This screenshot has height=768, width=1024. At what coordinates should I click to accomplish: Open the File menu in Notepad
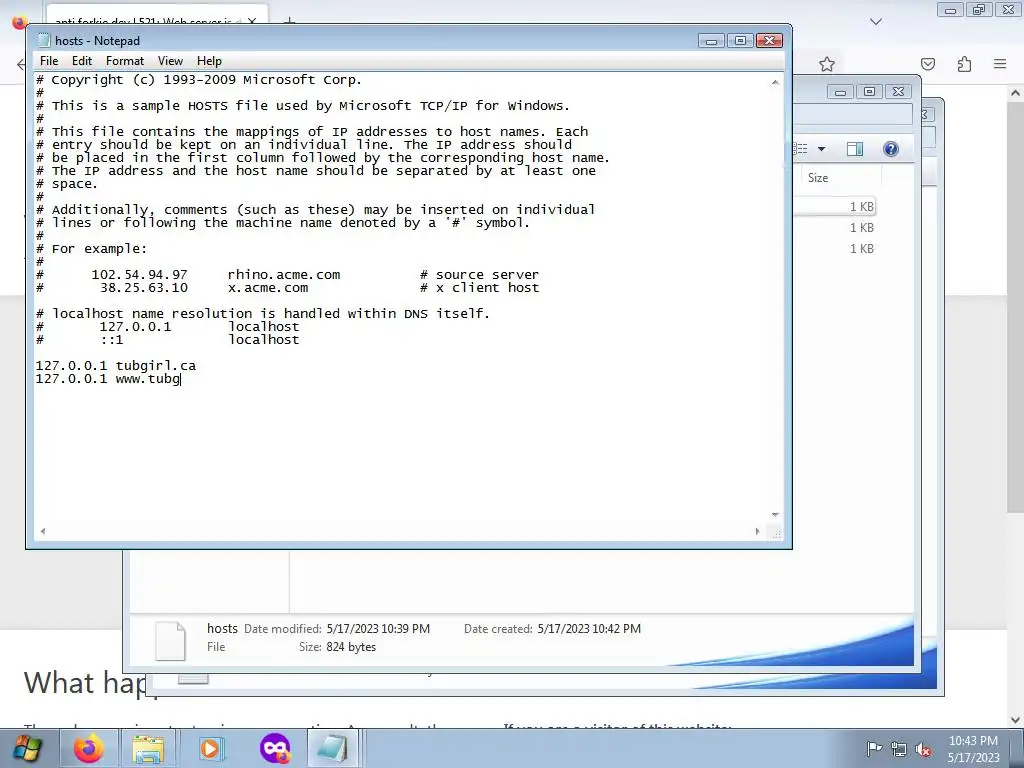pos(49,61)
